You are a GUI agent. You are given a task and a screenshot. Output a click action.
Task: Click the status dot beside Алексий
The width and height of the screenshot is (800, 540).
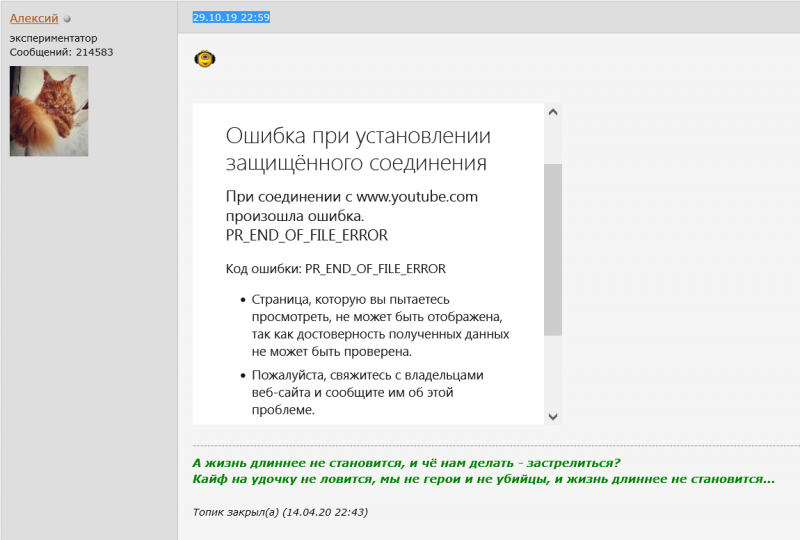(x=68, y=19)
